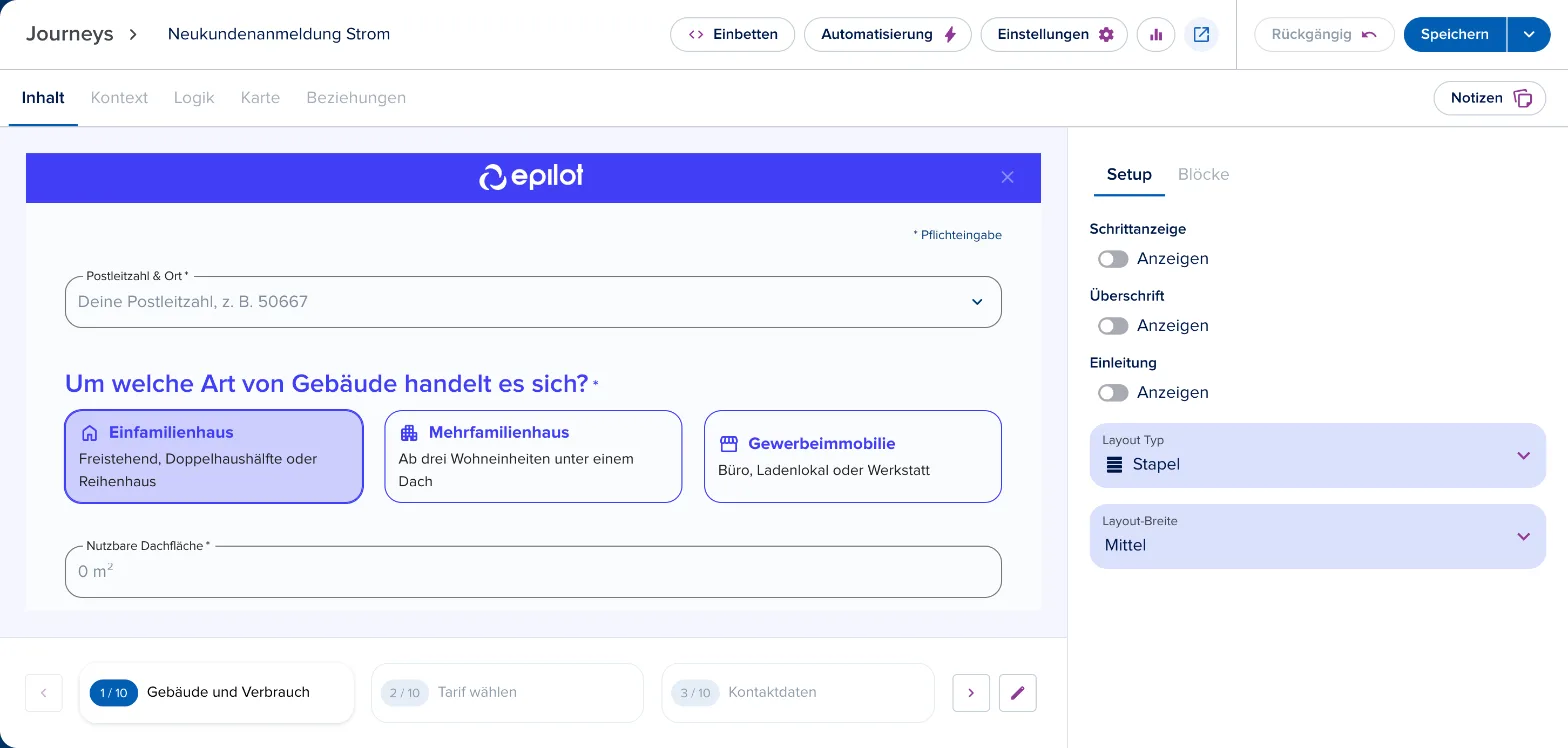Switch to the Beziehungen tab
This screenshot has width=1568, height=748.
point(356,98)
